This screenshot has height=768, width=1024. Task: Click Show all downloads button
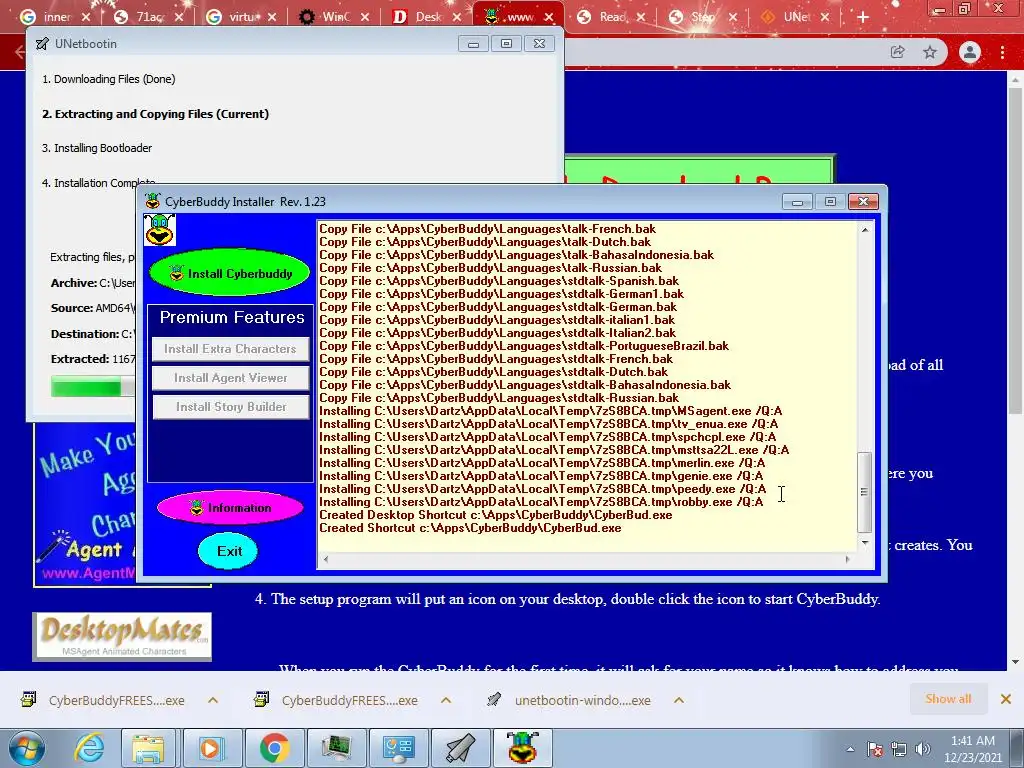coord(948,699)
